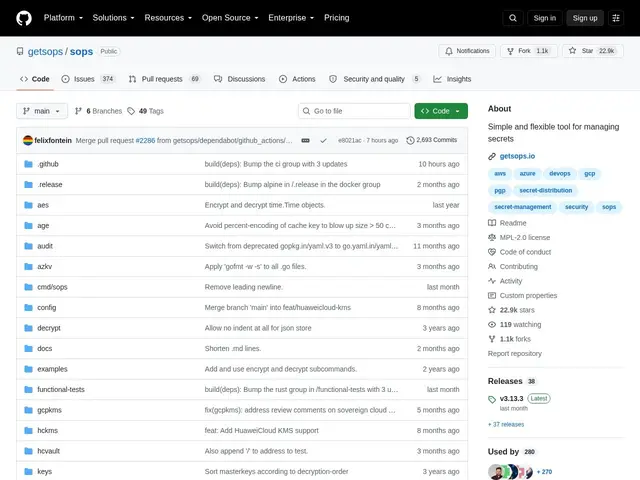Click Report repository
The height and width of the screenshot is (480, 640).
point(515,353)
